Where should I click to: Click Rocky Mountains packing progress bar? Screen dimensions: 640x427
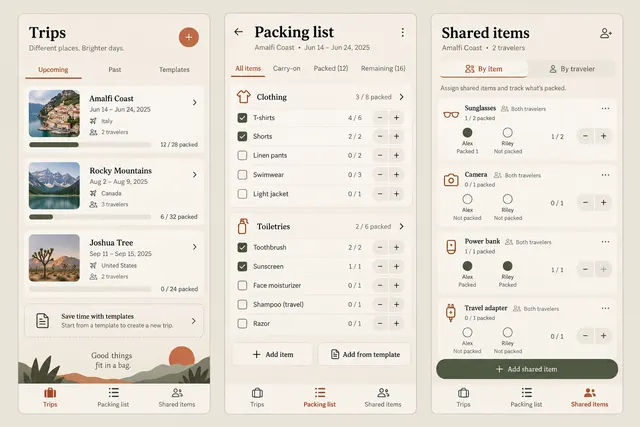click(90, 217)
